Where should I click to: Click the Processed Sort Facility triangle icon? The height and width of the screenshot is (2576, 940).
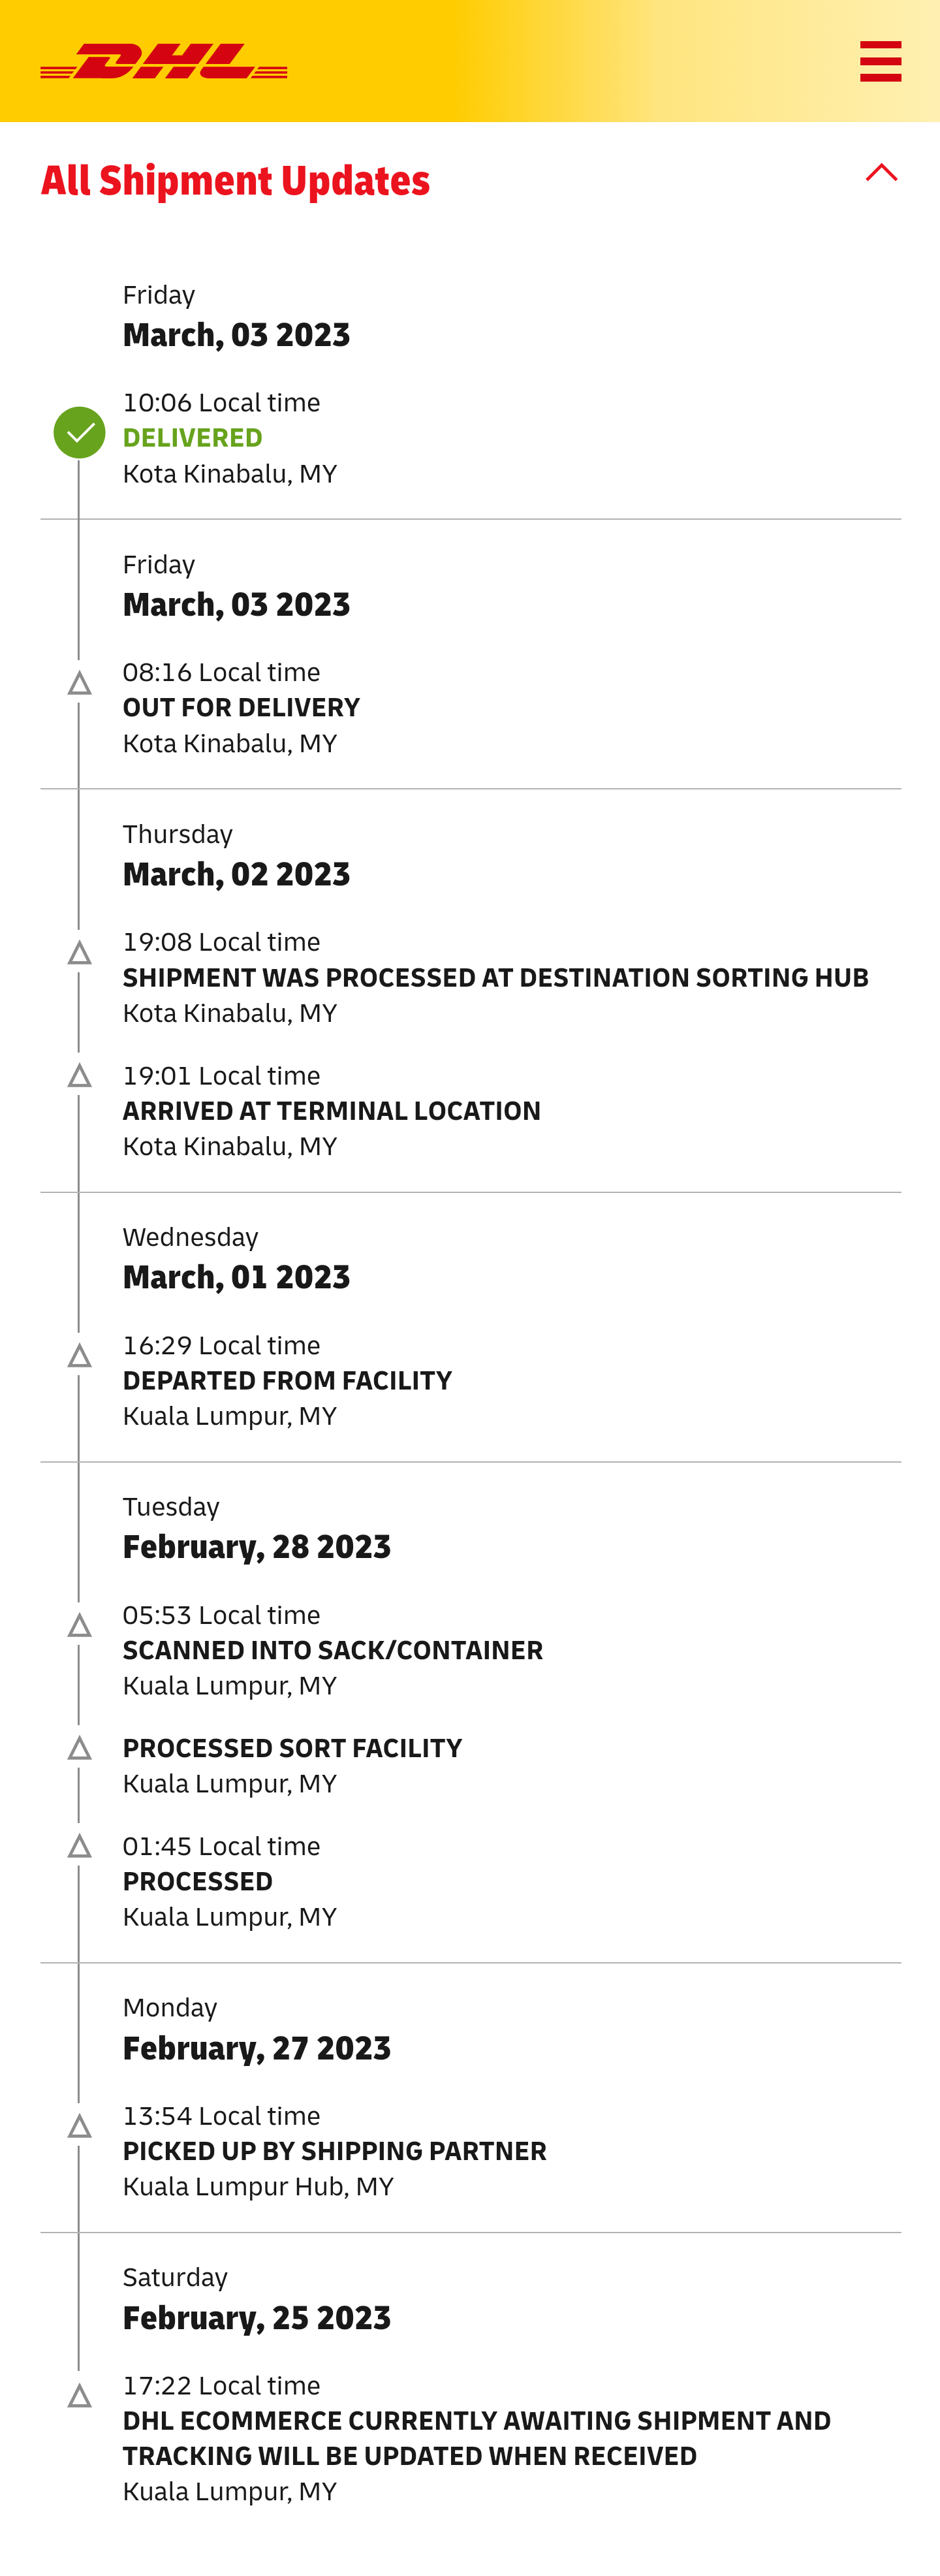tap(79, 1749)
